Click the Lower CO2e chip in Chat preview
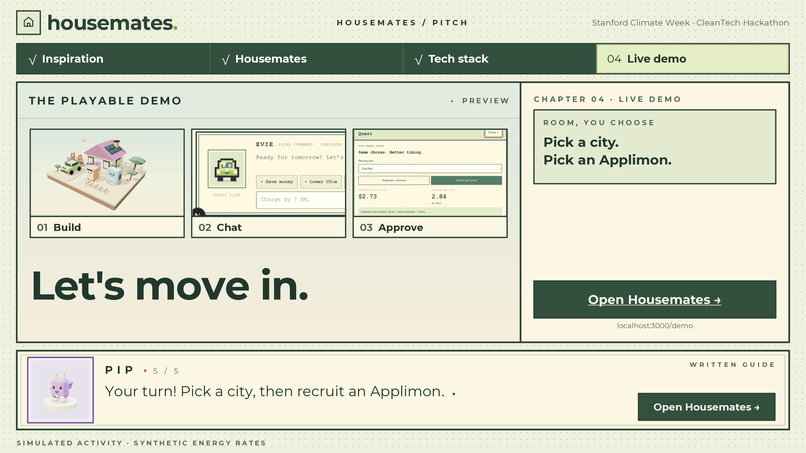The height and width of the screenshot is (453, 806). [x=321, y=182]
